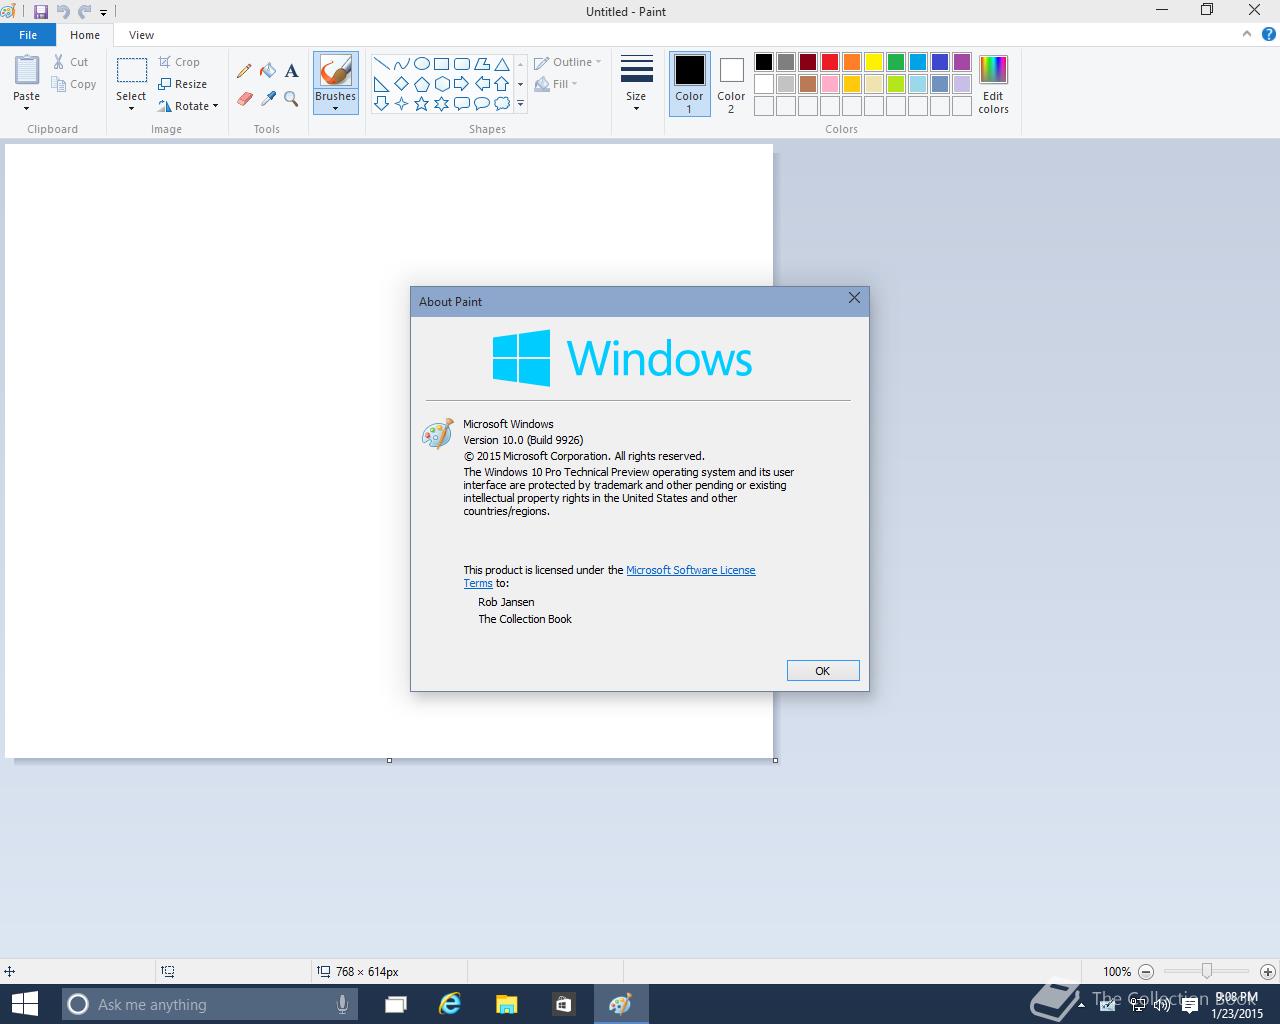
Task: Click Undo arrow in quick access toolbar
Action: pyautogui.click(x=62, y=12)
